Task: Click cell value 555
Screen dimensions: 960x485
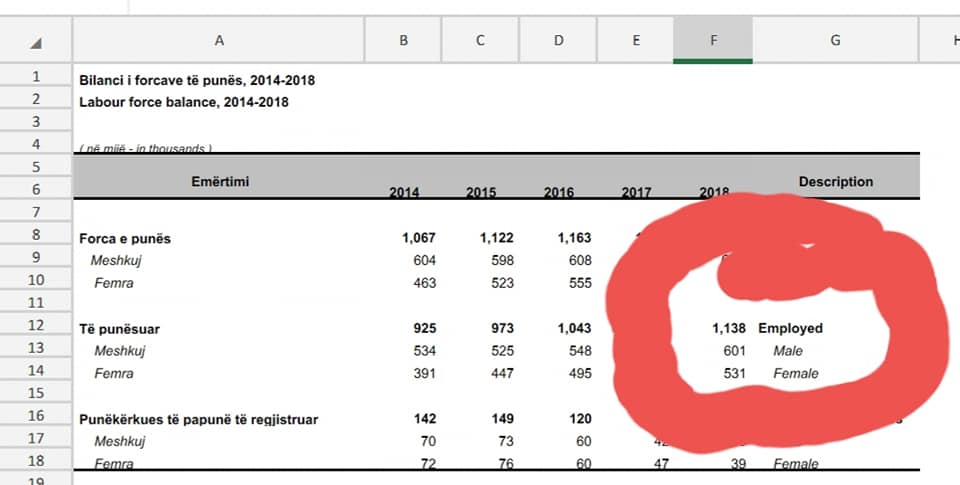Action: (580, 283)
